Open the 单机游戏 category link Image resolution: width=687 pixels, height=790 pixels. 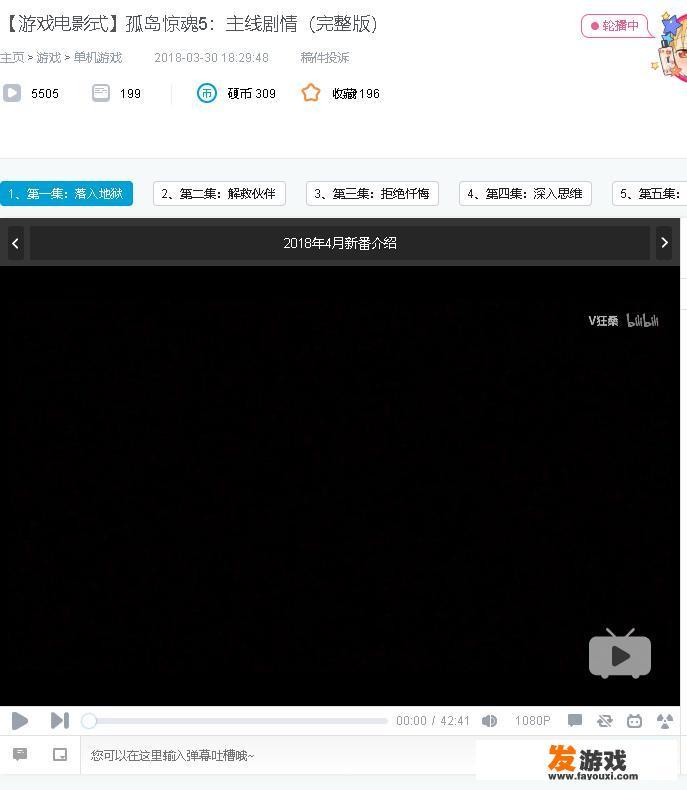point(98,57)
